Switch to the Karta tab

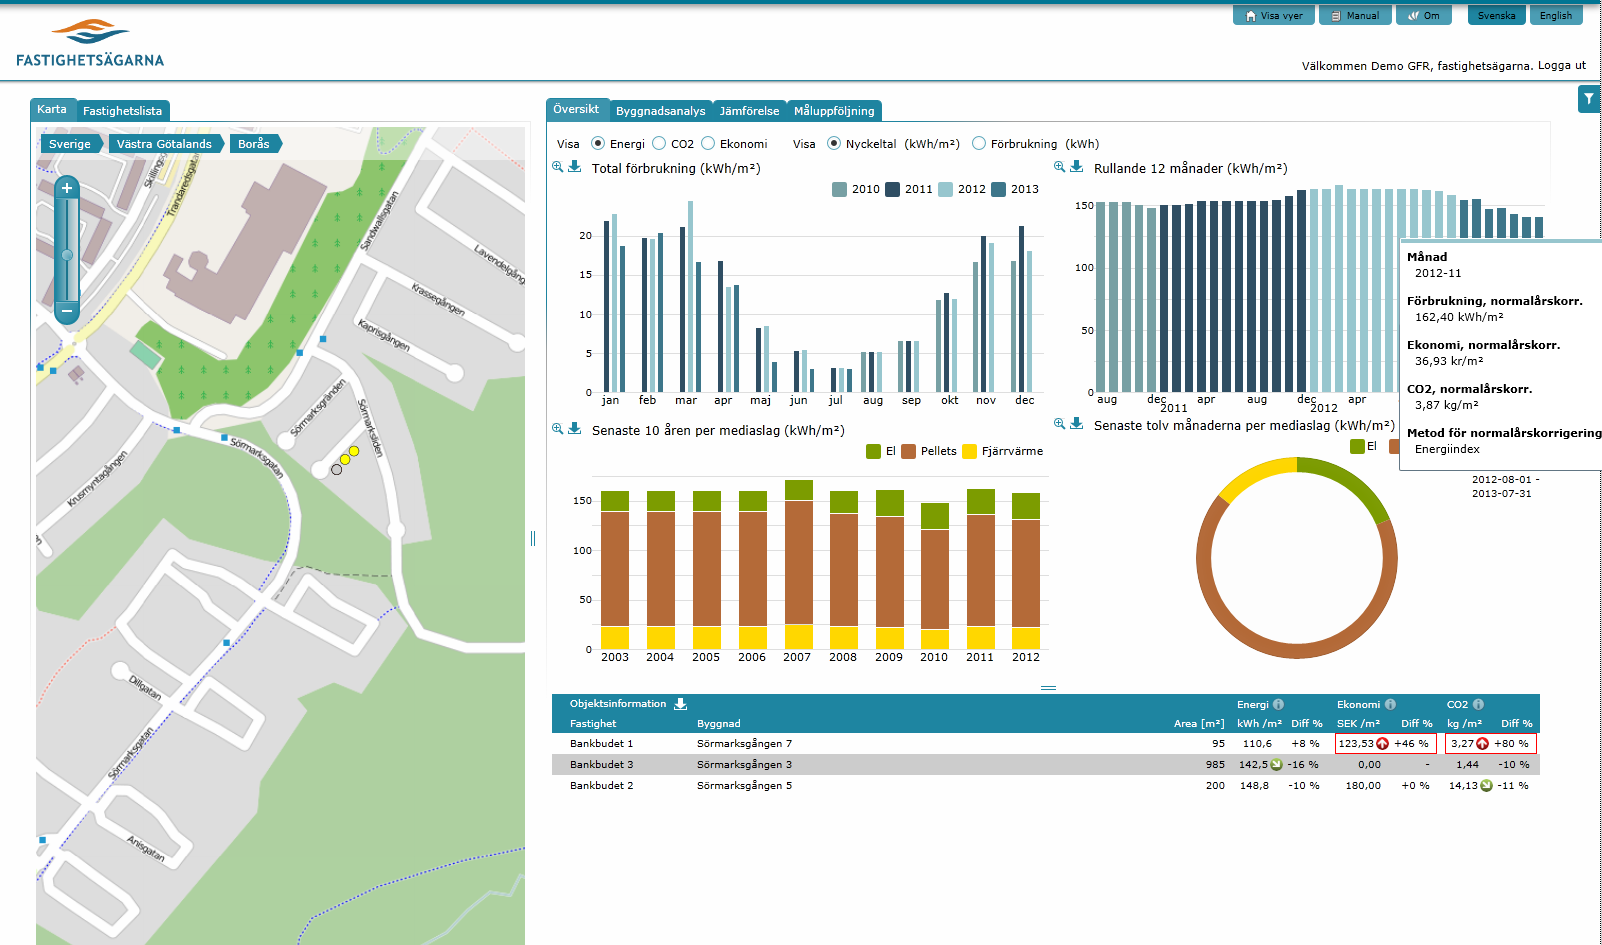(52, 110)
